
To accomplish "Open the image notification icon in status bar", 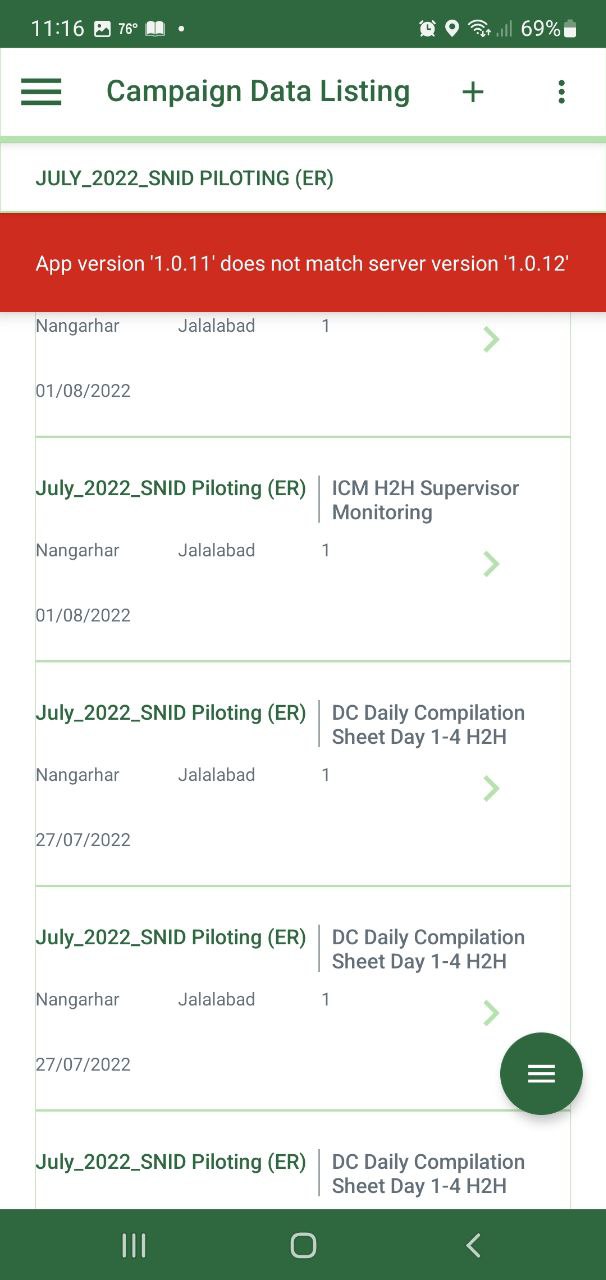I will (103, 28).
